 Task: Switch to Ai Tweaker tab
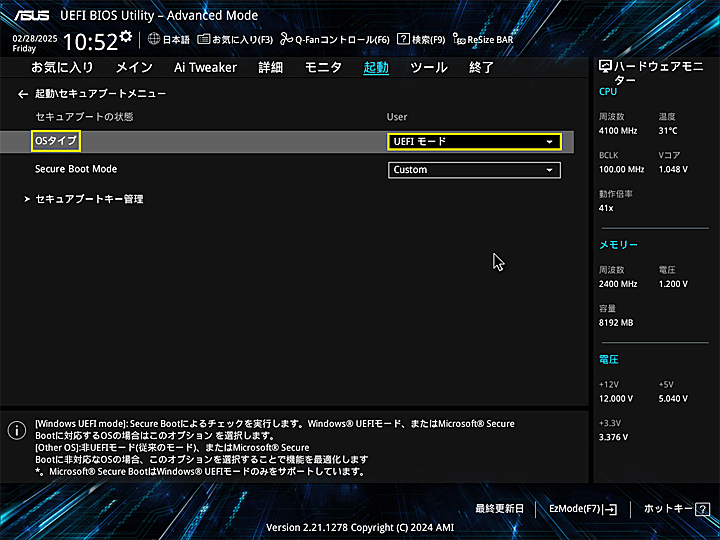[x=205, y=68]
